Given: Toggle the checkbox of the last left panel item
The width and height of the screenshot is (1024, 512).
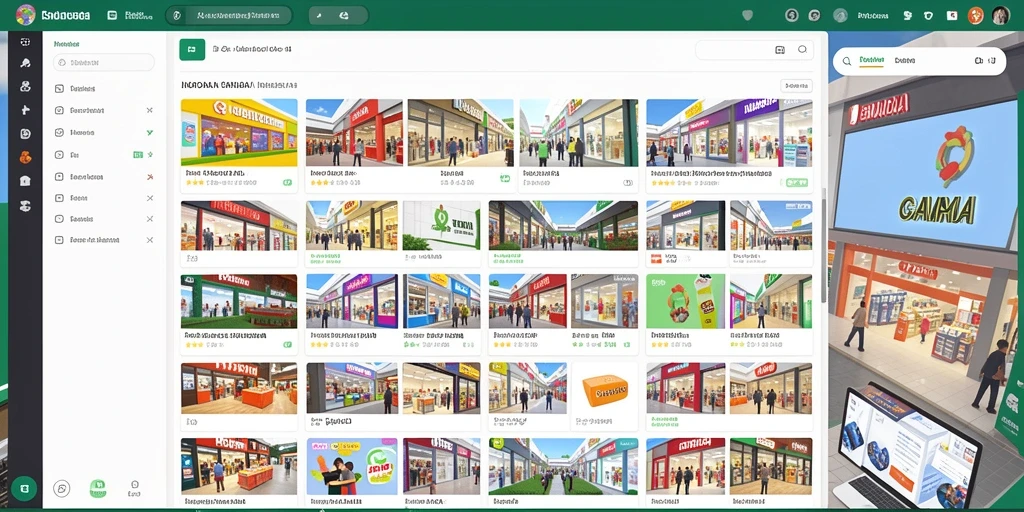Looking at the screenshot, I should (59, 240).
